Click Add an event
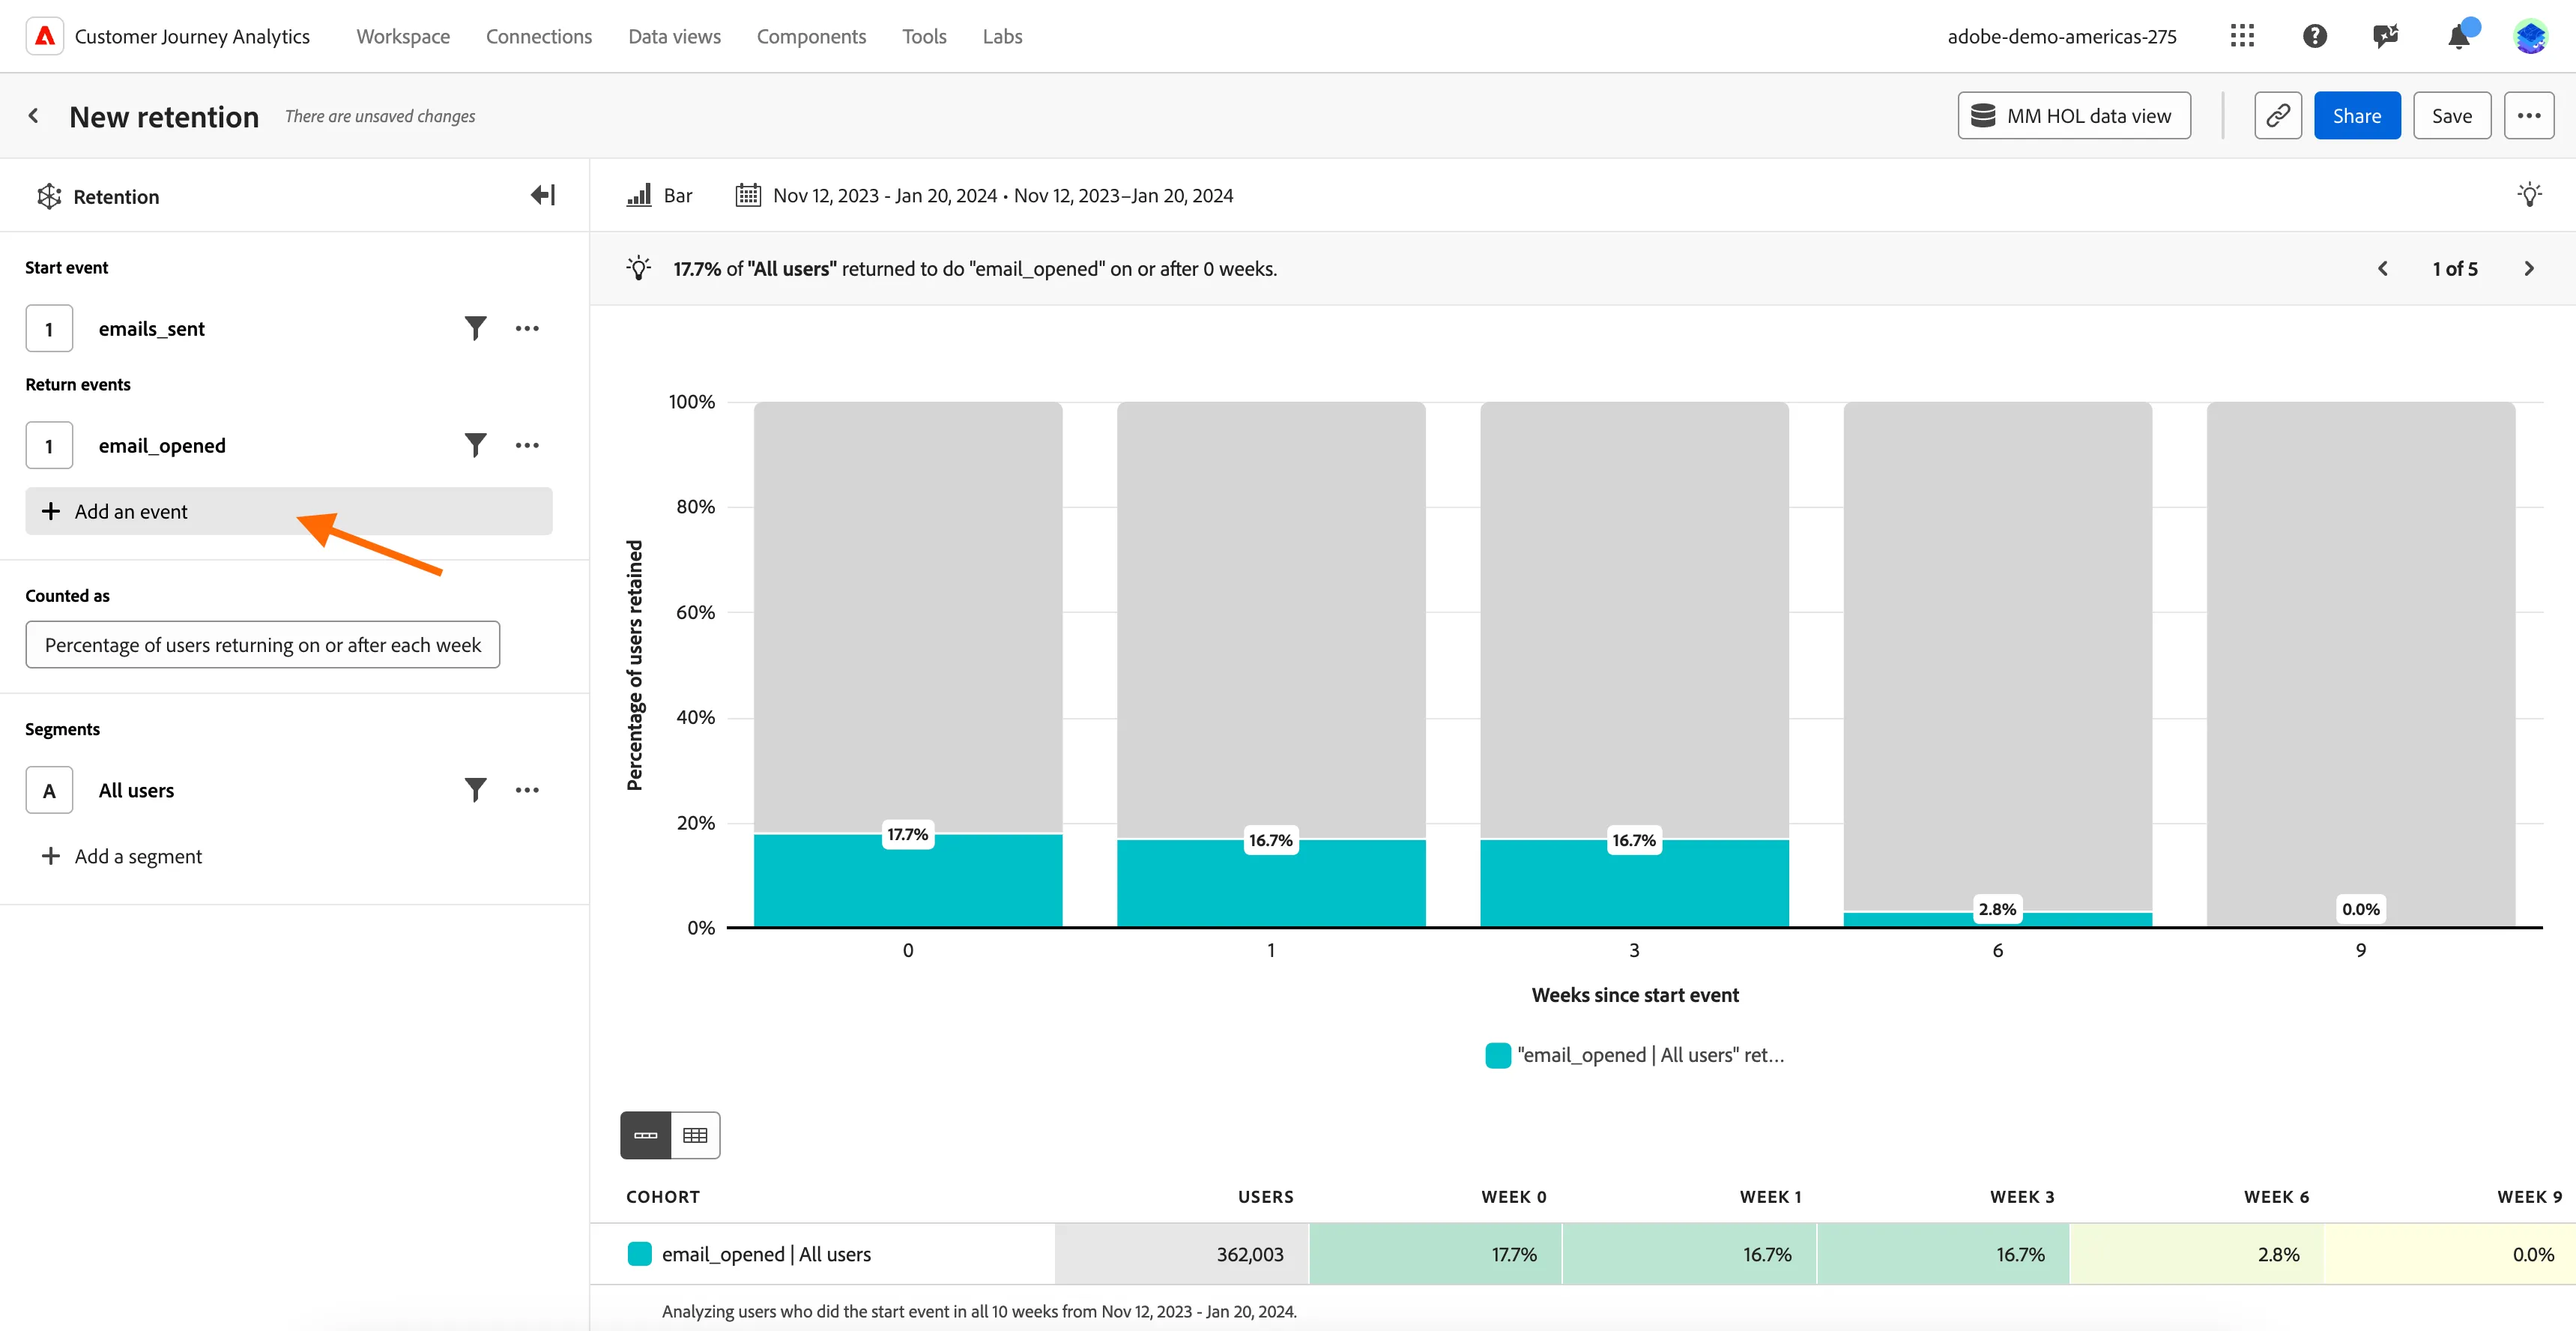Viewport: 2576px width, 1331px height. click(x=289, y=511)
